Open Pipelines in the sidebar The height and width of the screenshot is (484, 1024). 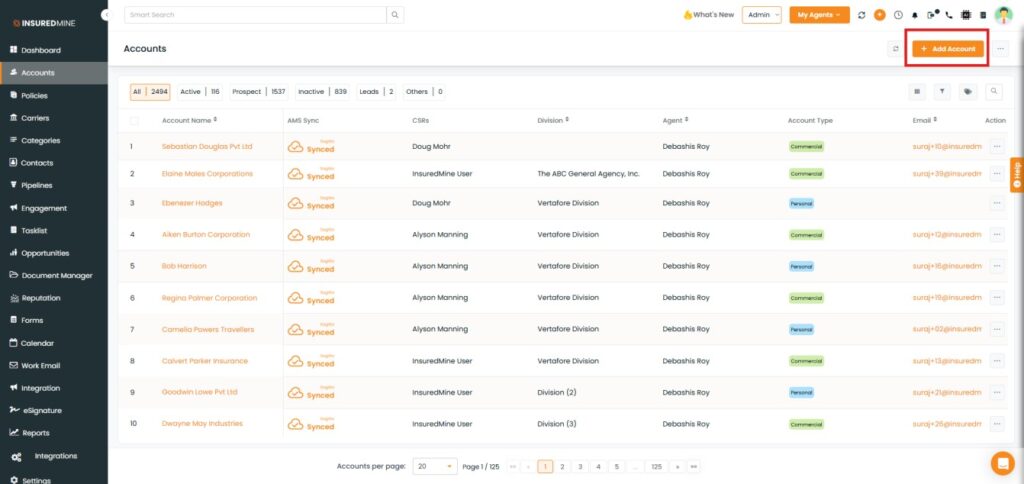click(37, 185)
